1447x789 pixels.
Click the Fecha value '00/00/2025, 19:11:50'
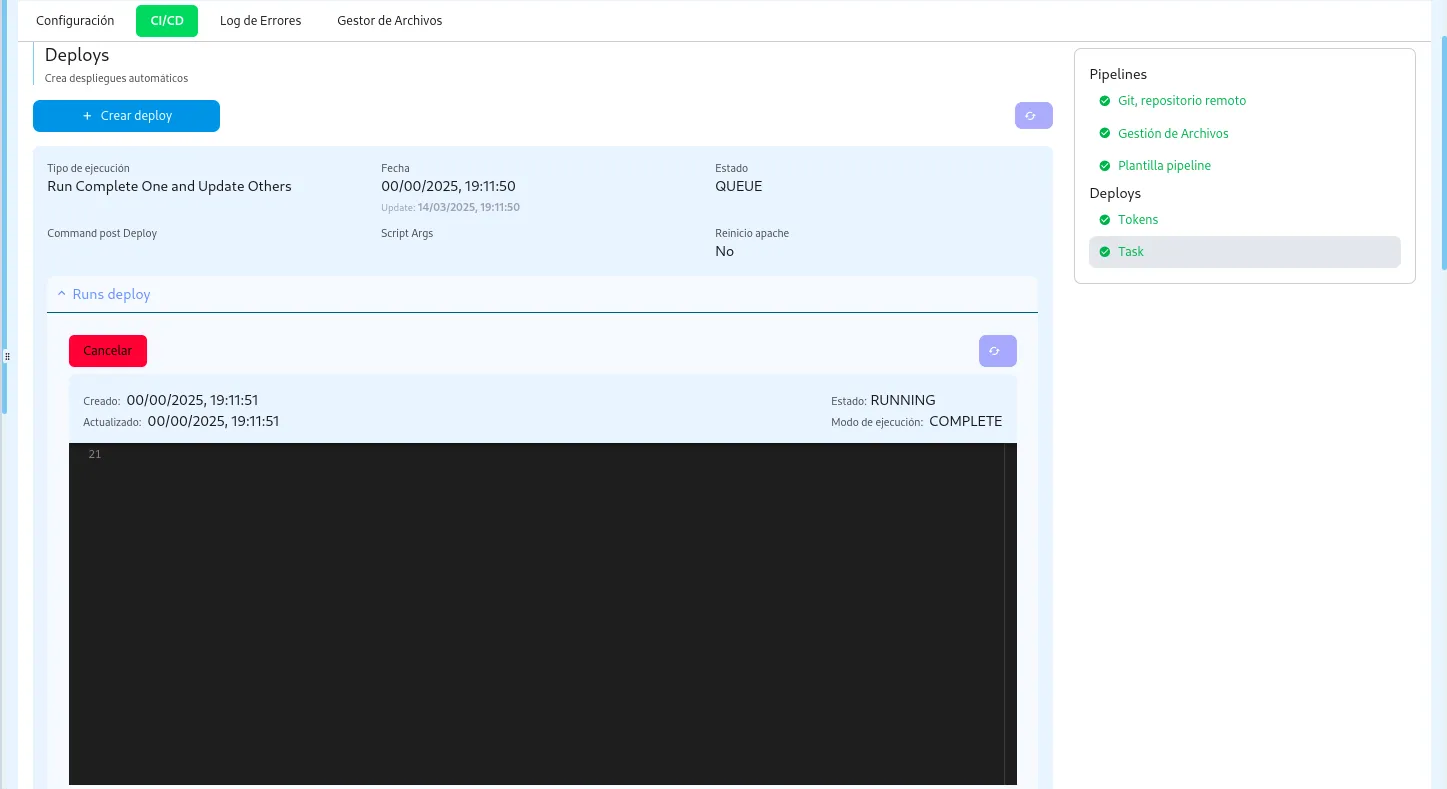tap(448, 186)
